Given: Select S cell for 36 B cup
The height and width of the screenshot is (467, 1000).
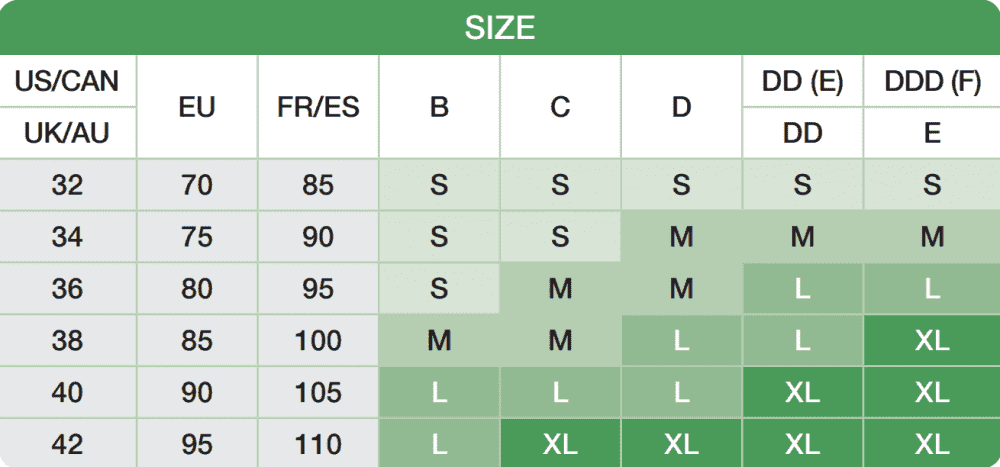Looking at the screenshot, I should 439,288.
